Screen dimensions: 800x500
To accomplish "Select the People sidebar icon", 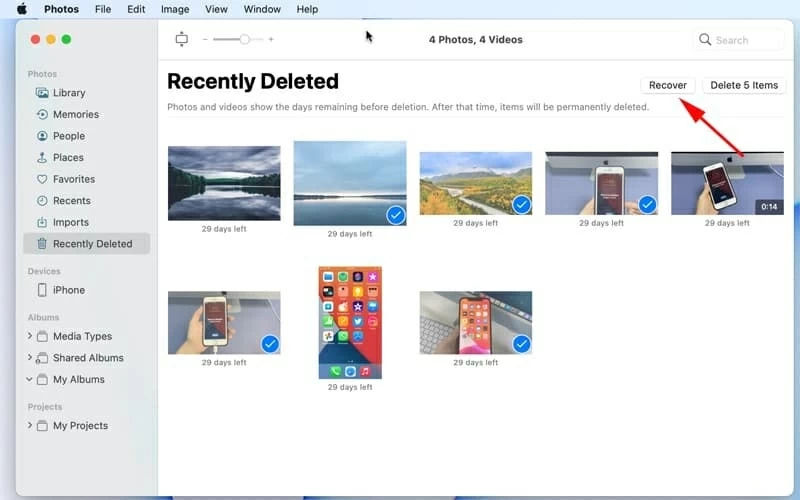I will (42, 136).
